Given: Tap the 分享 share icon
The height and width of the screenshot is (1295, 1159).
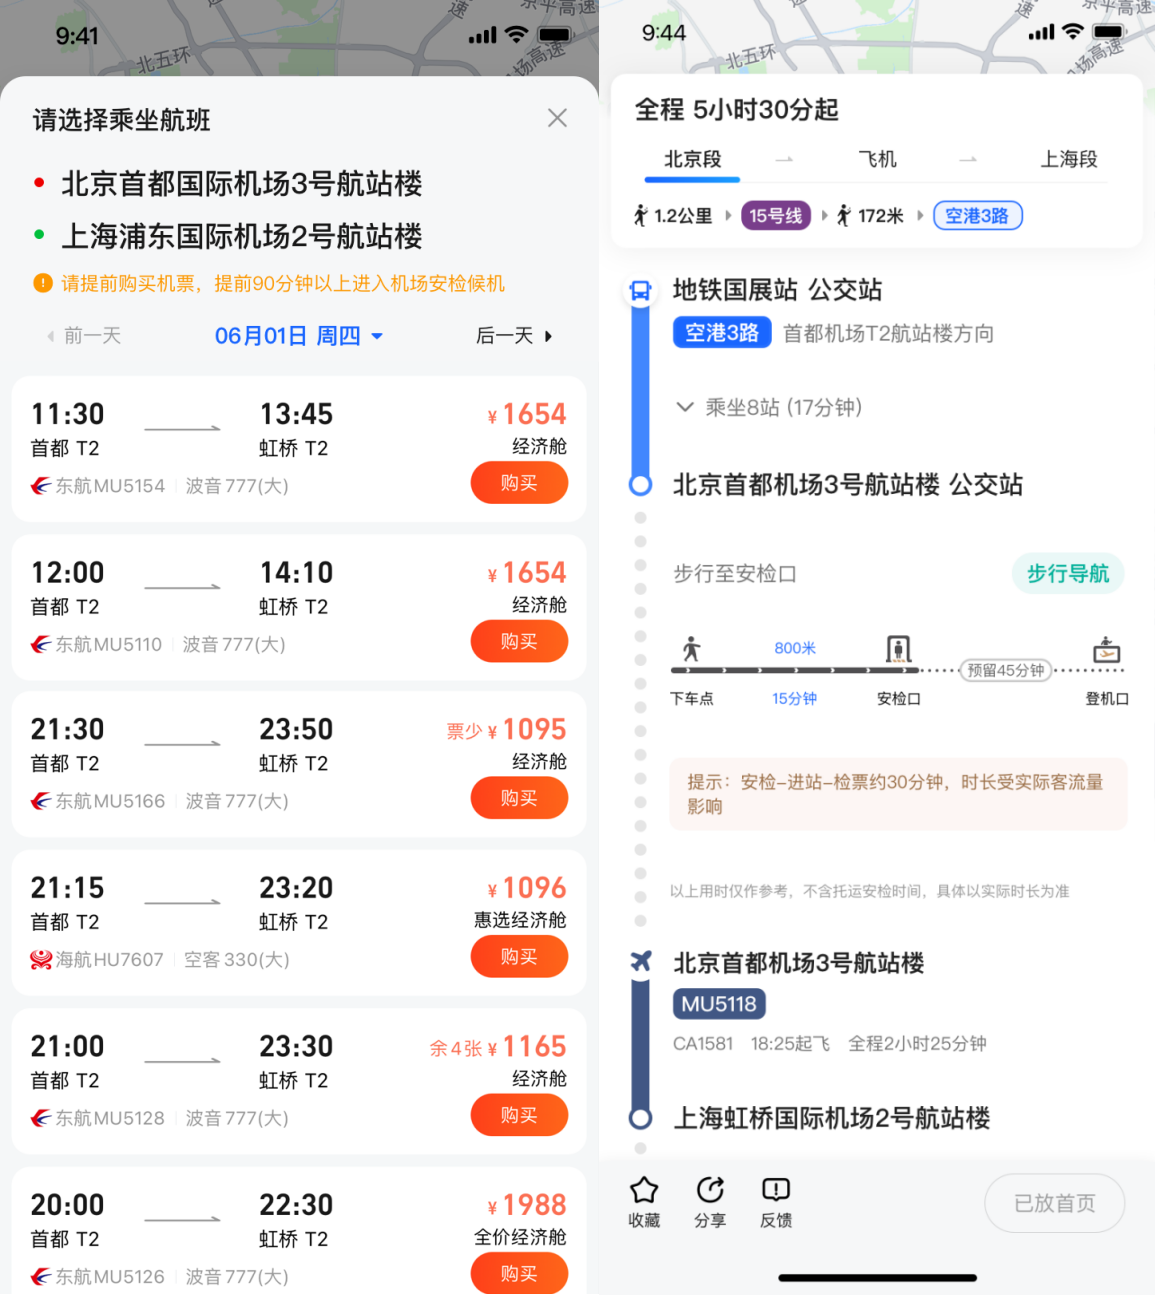Looking at the screenshot, I should click(710, 1190).
